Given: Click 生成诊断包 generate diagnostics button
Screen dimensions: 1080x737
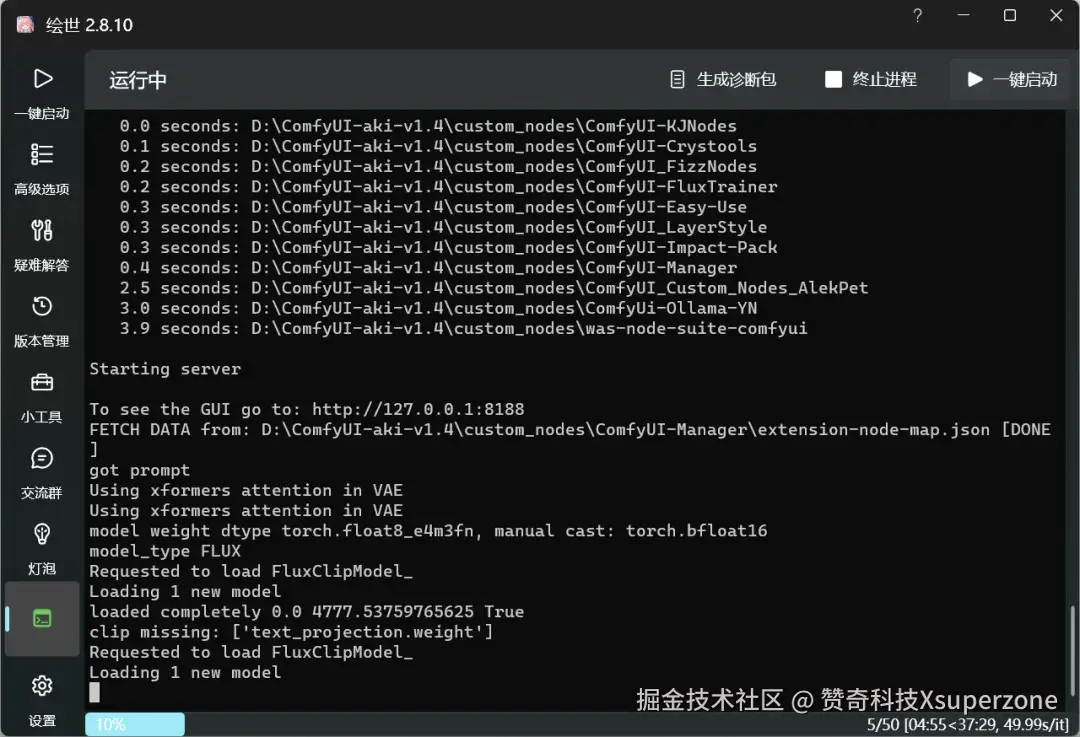Looking at the screenshot, I should click(723, 80).
